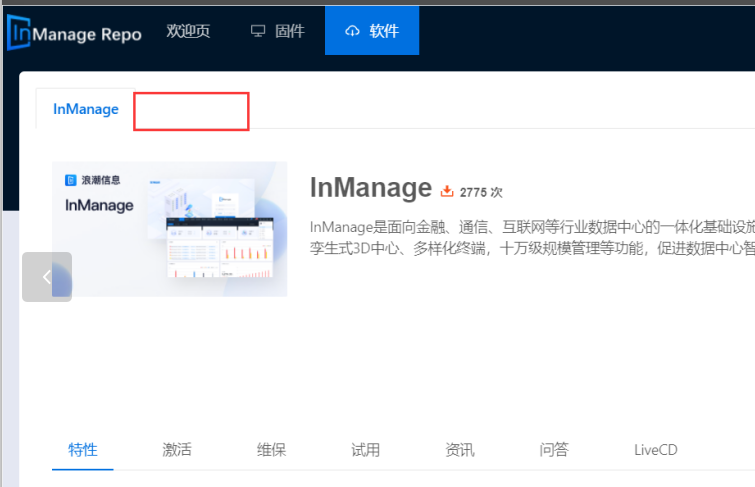
Task: Click the 2775 次 download count
Action: click(481, 191)
